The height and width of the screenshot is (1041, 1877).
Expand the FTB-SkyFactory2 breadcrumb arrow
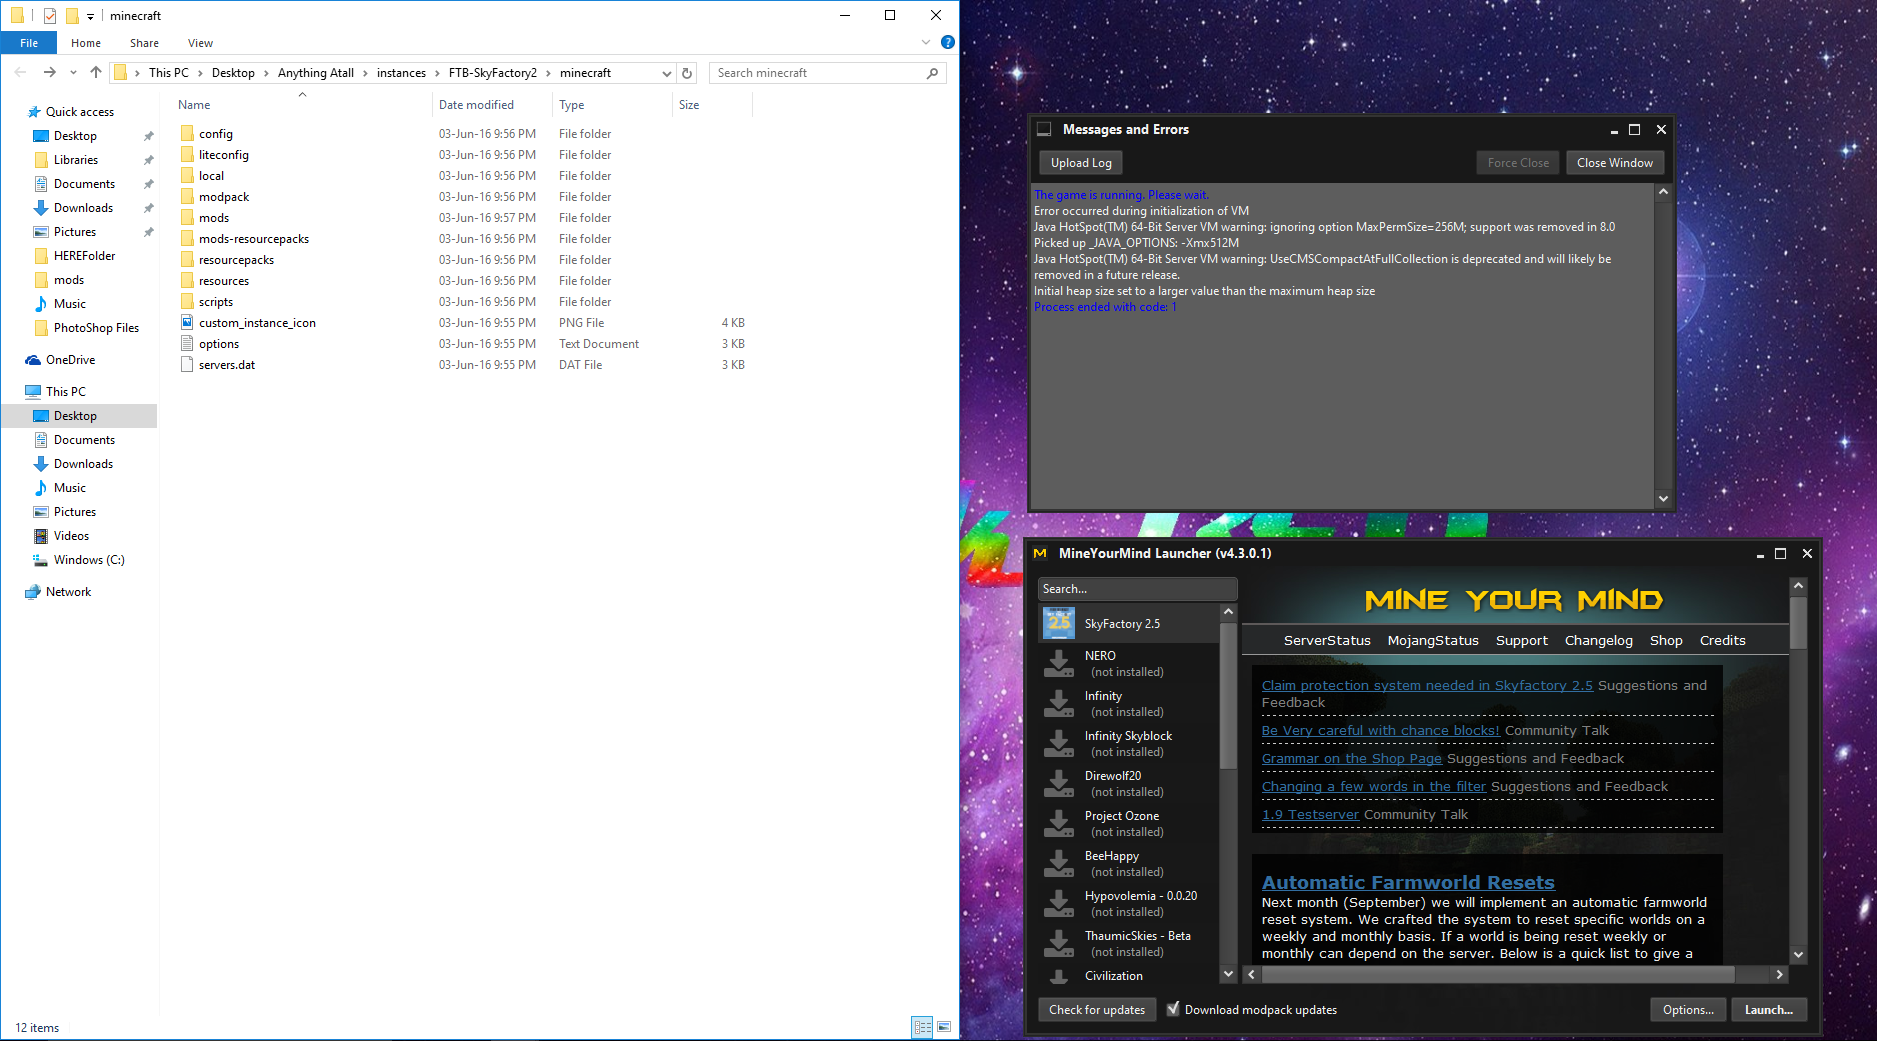pyautogui.click(x=548, y=73)
